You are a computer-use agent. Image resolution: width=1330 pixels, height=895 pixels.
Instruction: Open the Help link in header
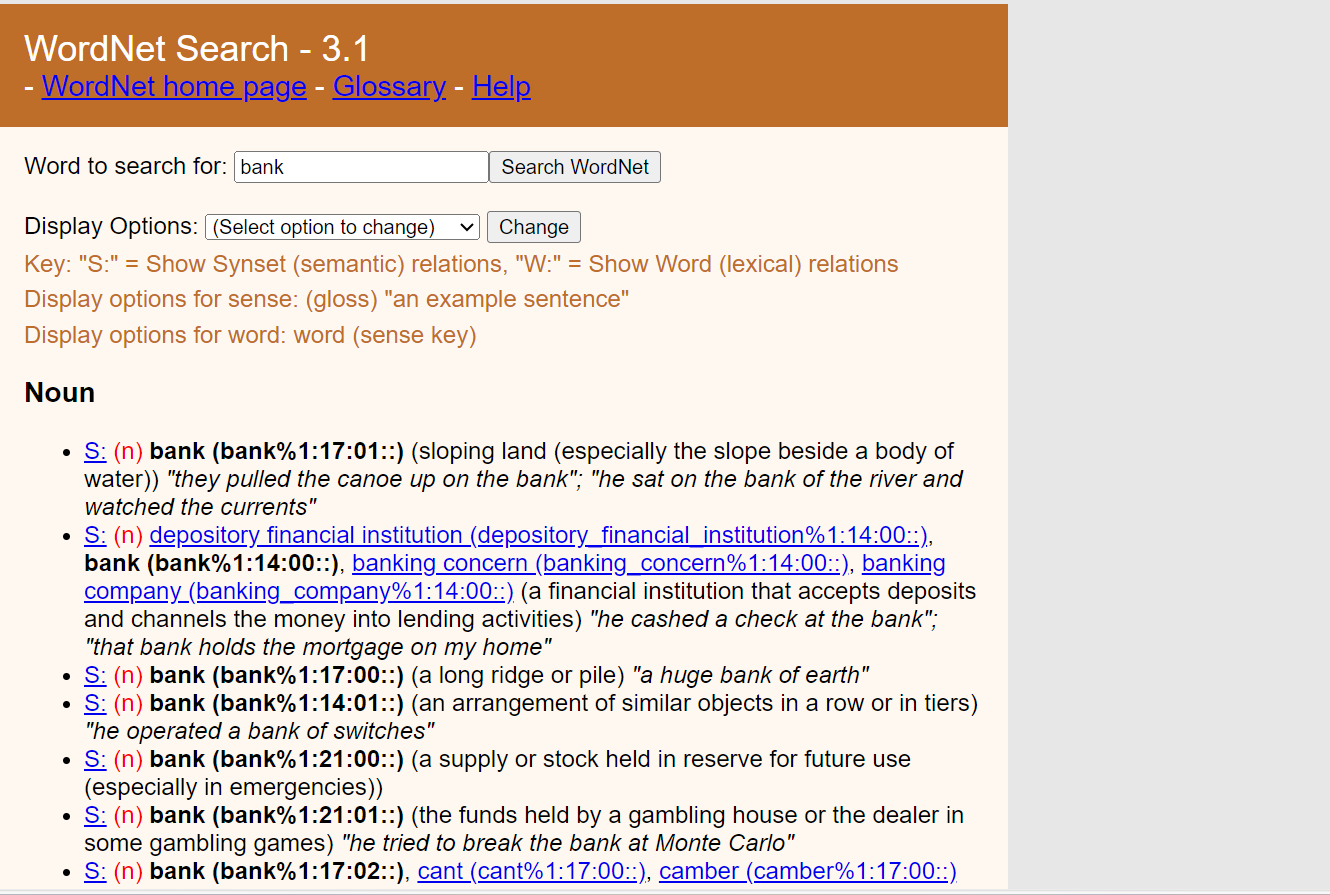(x=501, y=87)
